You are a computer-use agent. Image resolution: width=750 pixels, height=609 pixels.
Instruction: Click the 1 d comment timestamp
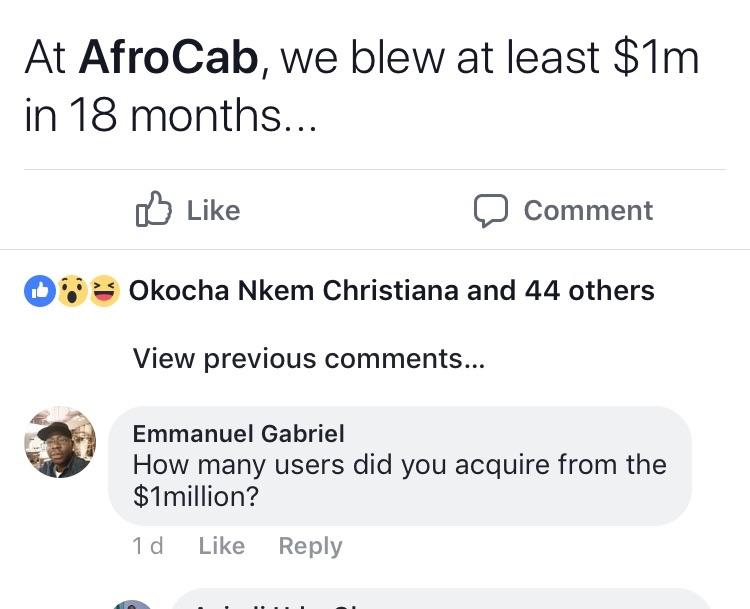[x=148, y=546]
